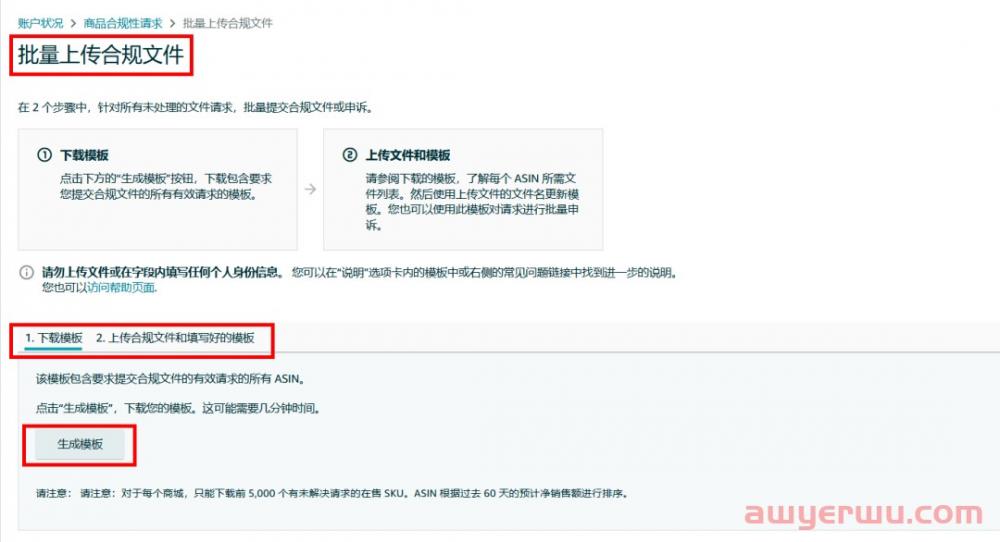
Task: Click the info circle icon beside the warning
Action: pos(27,273)
